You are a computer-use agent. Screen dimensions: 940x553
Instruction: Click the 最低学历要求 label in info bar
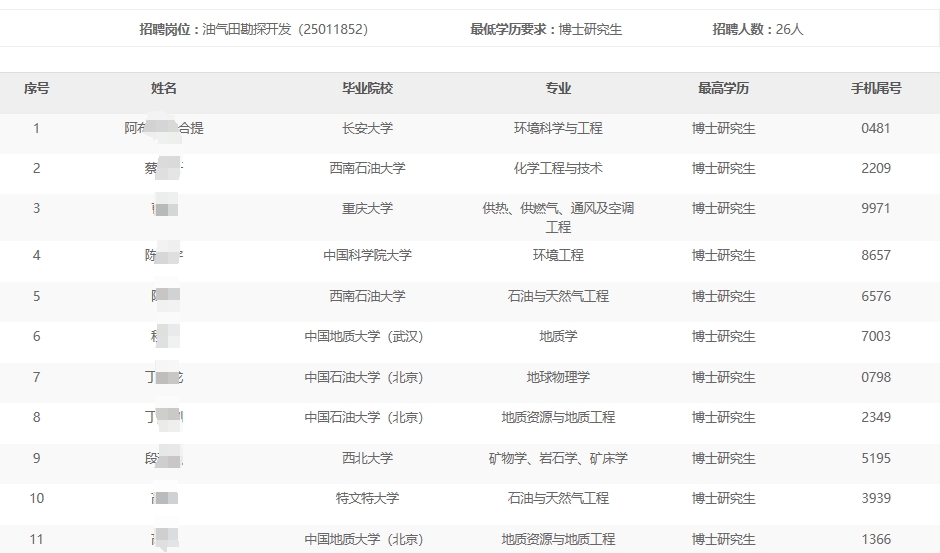(513, 29)
